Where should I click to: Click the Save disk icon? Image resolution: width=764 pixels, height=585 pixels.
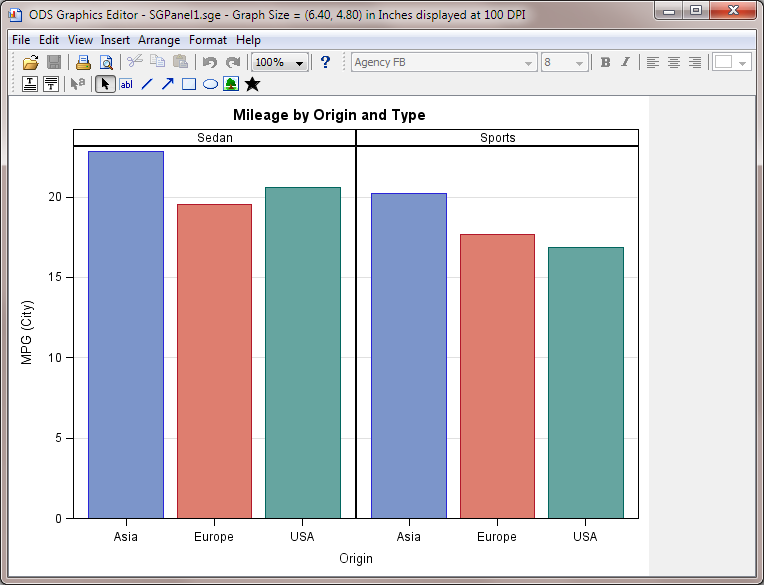(x=54, y=62)
